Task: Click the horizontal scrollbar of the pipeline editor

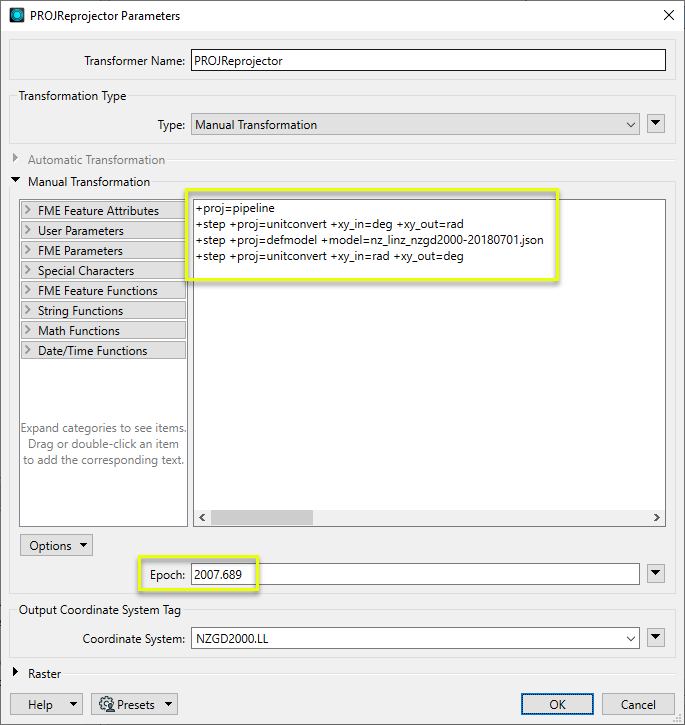Action: coord(262,518)
